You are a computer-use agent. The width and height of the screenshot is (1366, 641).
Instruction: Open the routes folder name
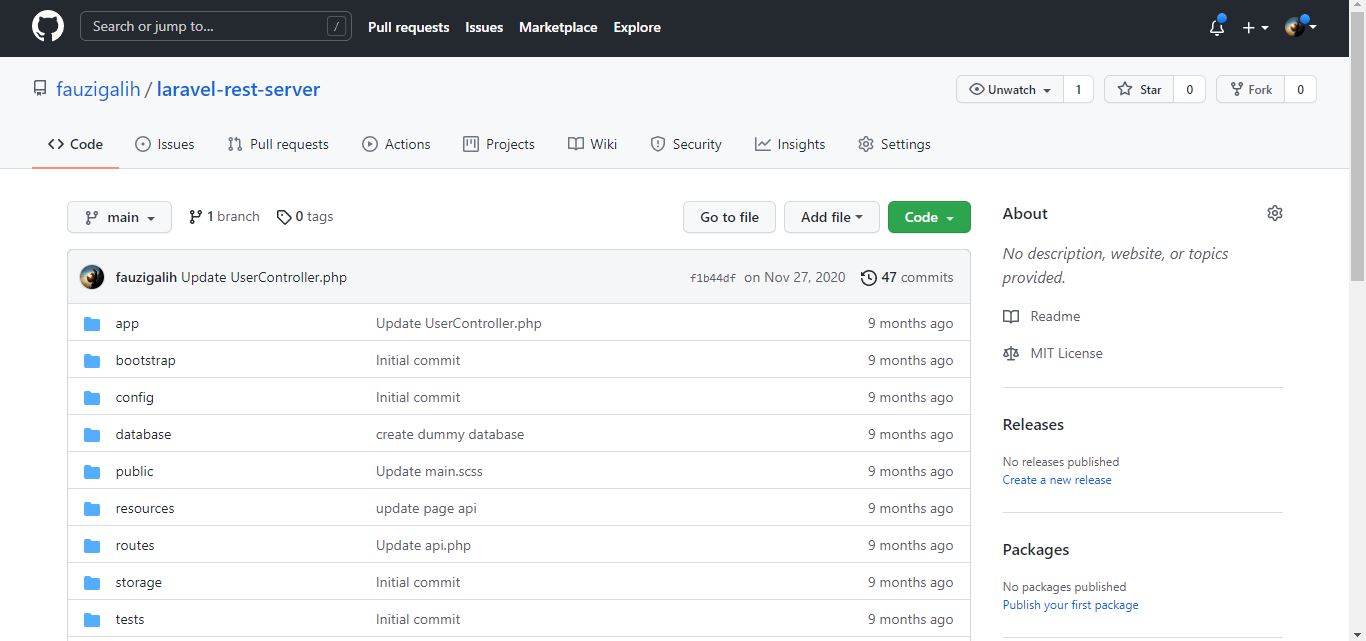[x=135, y=545]
